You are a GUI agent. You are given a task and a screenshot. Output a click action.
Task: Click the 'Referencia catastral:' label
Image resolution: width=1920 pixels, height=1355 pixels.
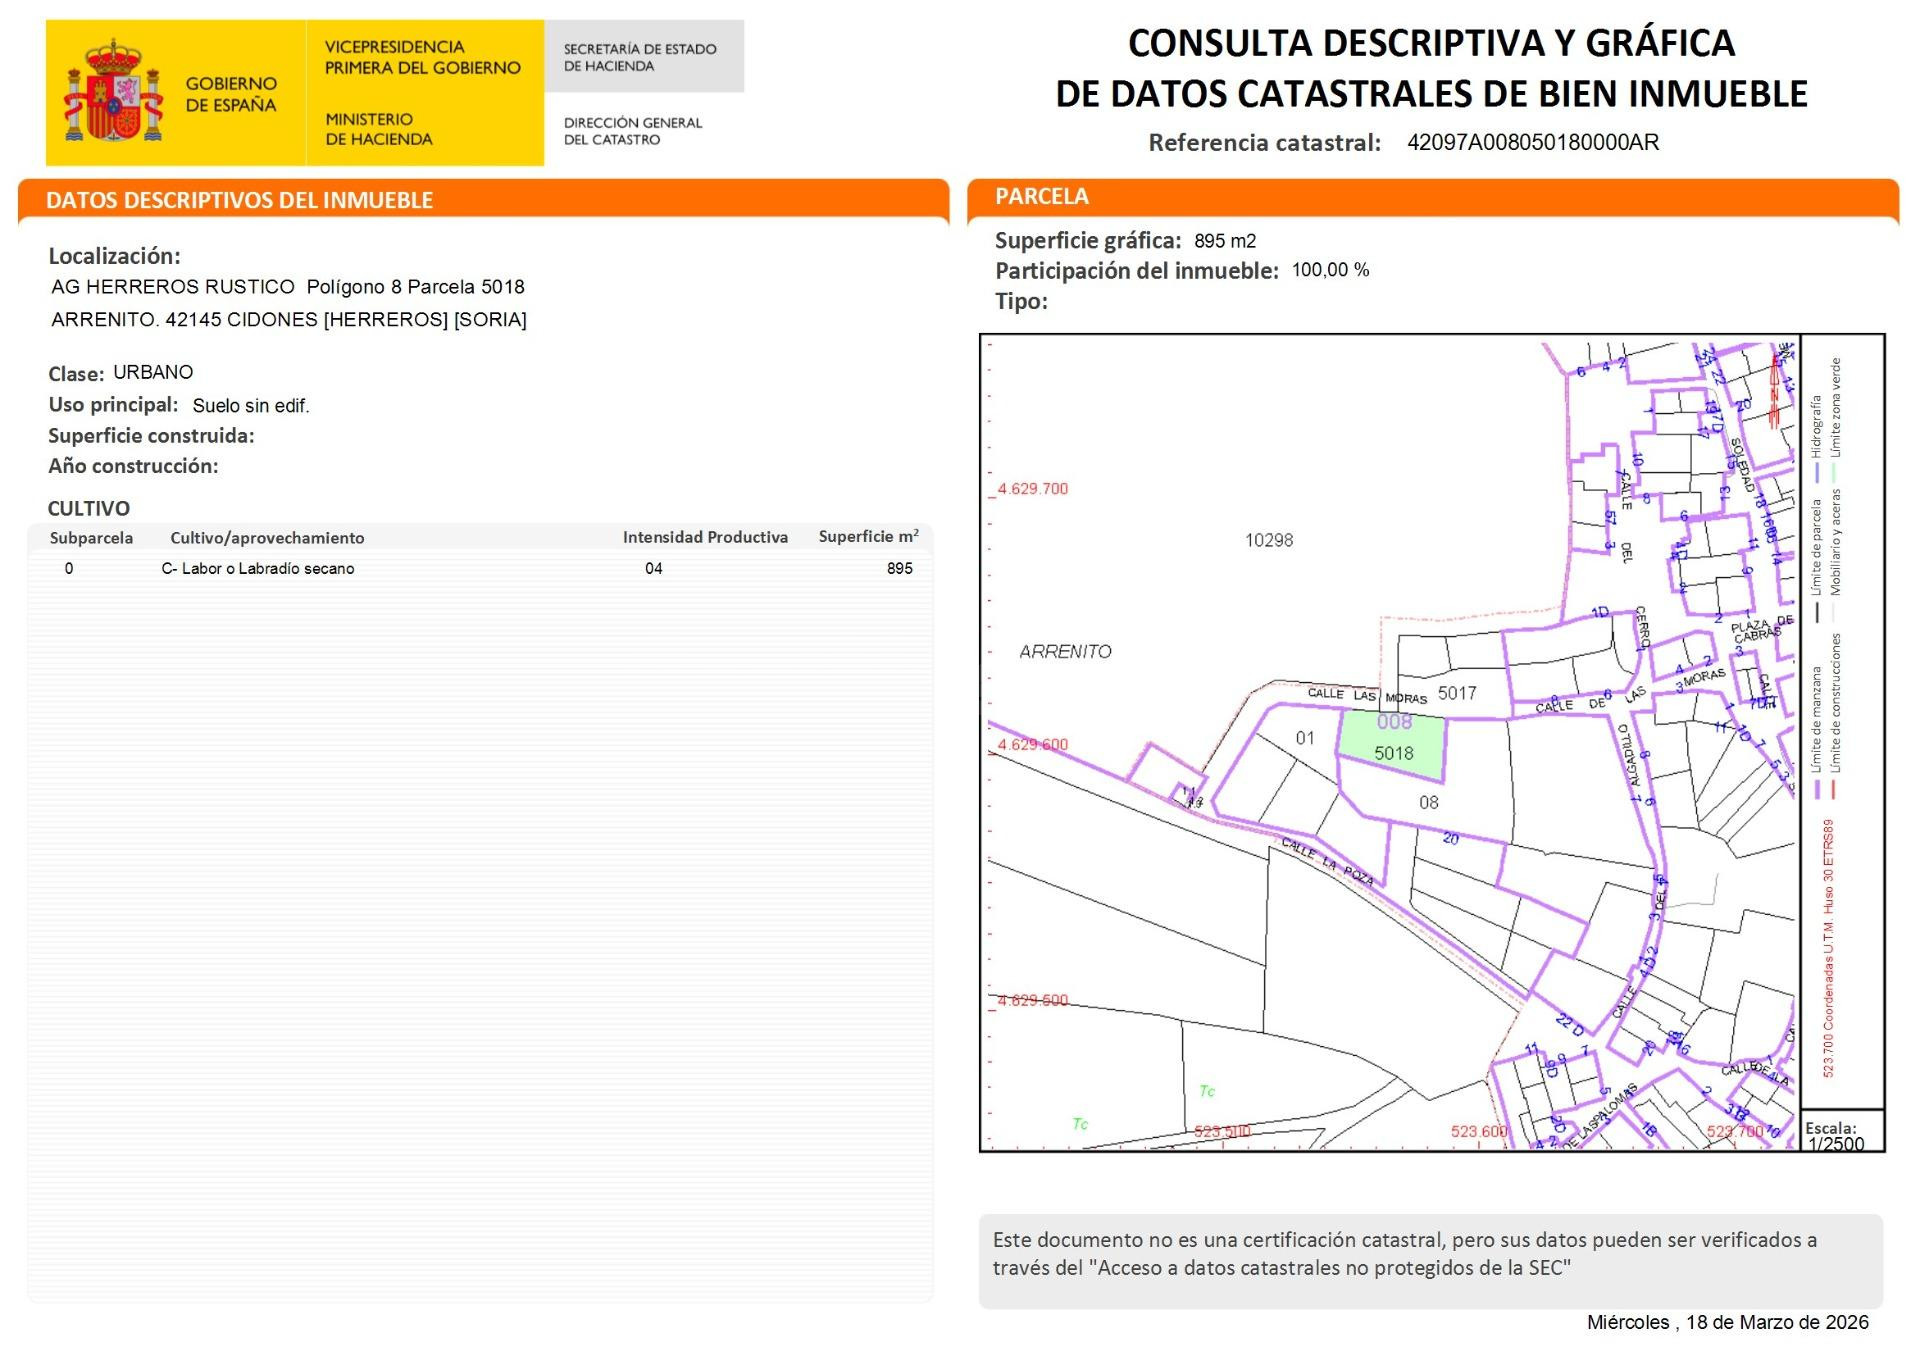(1264, 143)
